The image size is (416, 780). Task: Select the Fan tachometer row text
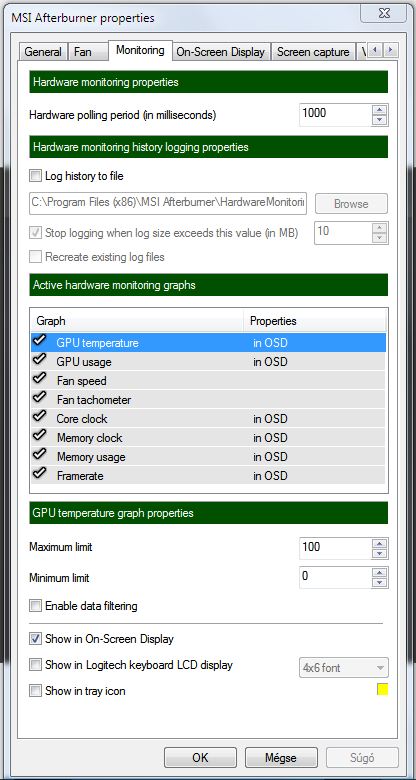point(94,400)
